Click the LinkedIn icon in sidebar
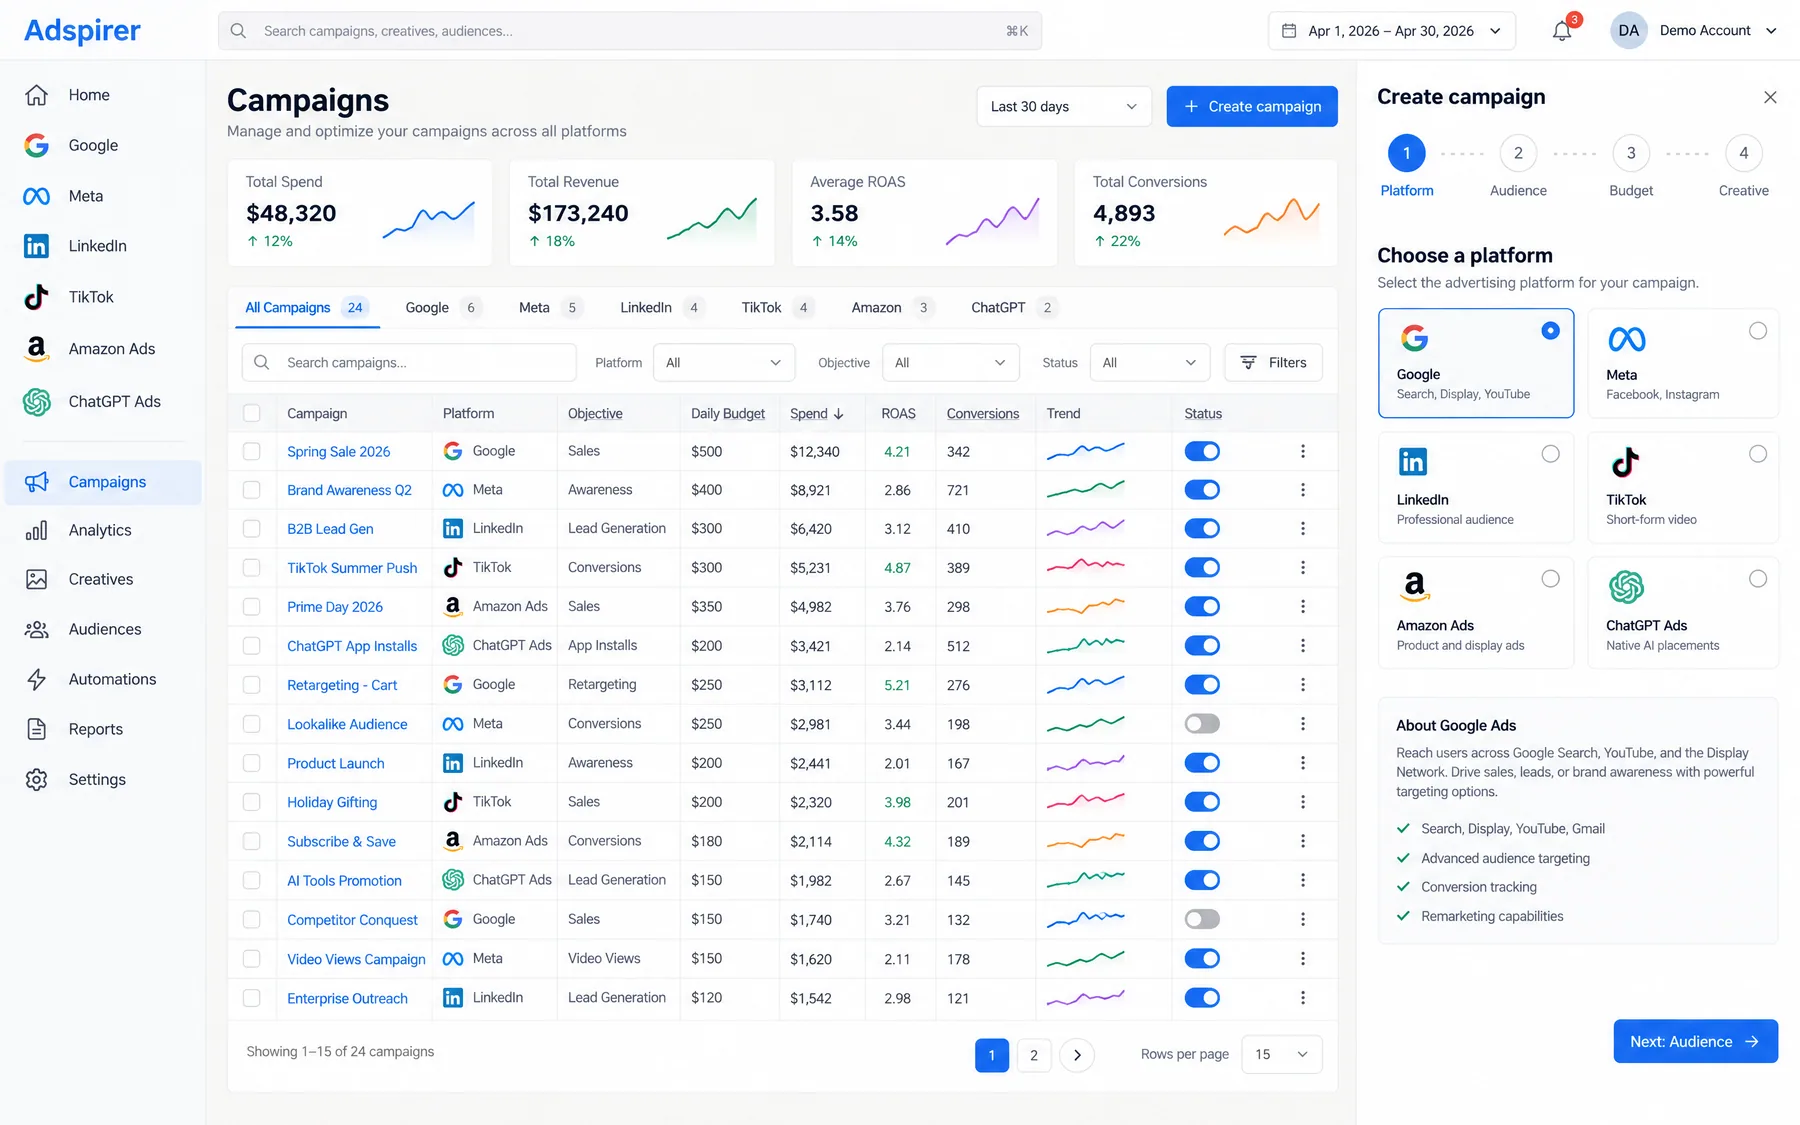 click(37, 246)
